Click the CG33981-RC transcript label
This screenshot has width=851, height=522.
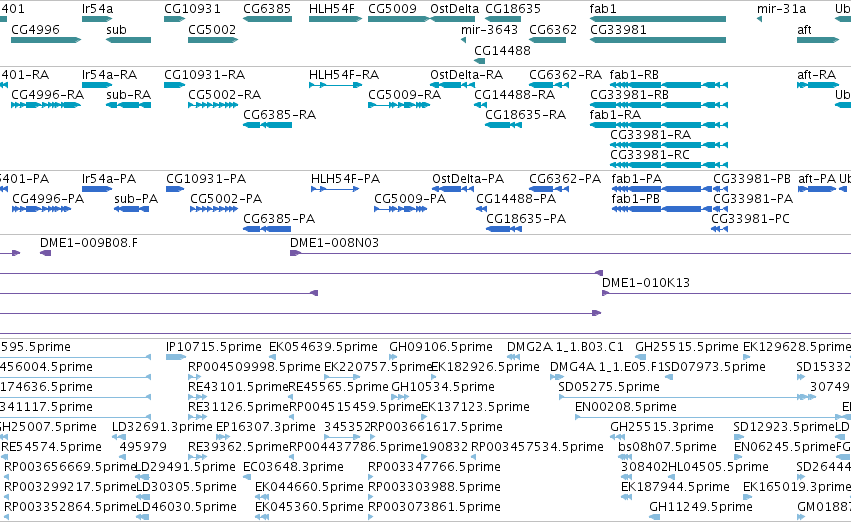click(x=650, y=155)
